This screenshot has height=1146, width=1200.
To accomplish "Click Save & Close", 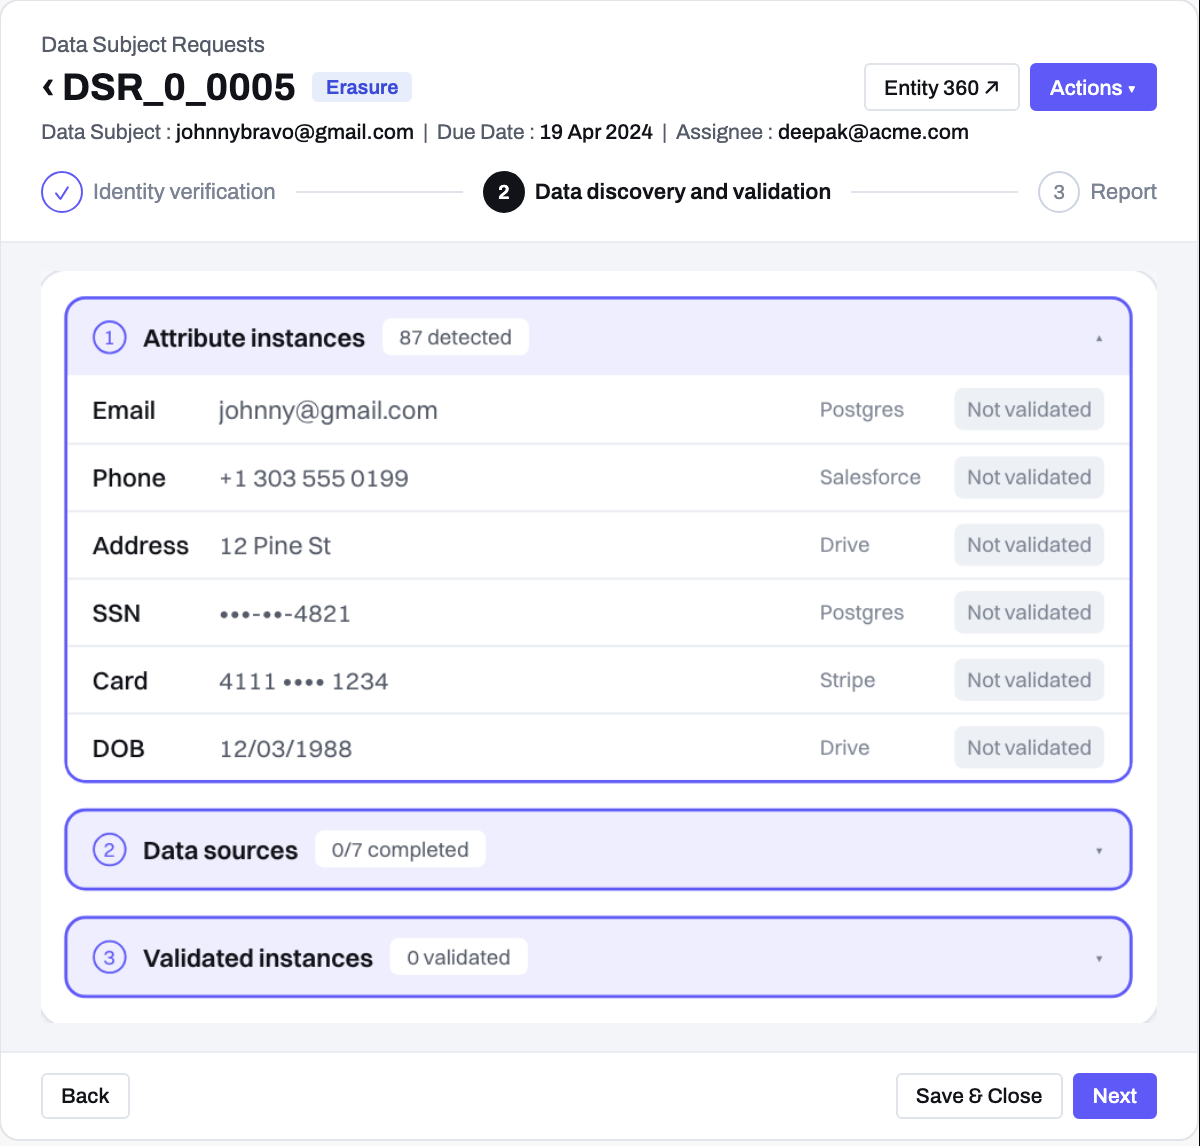I will tap(979, 1096).
